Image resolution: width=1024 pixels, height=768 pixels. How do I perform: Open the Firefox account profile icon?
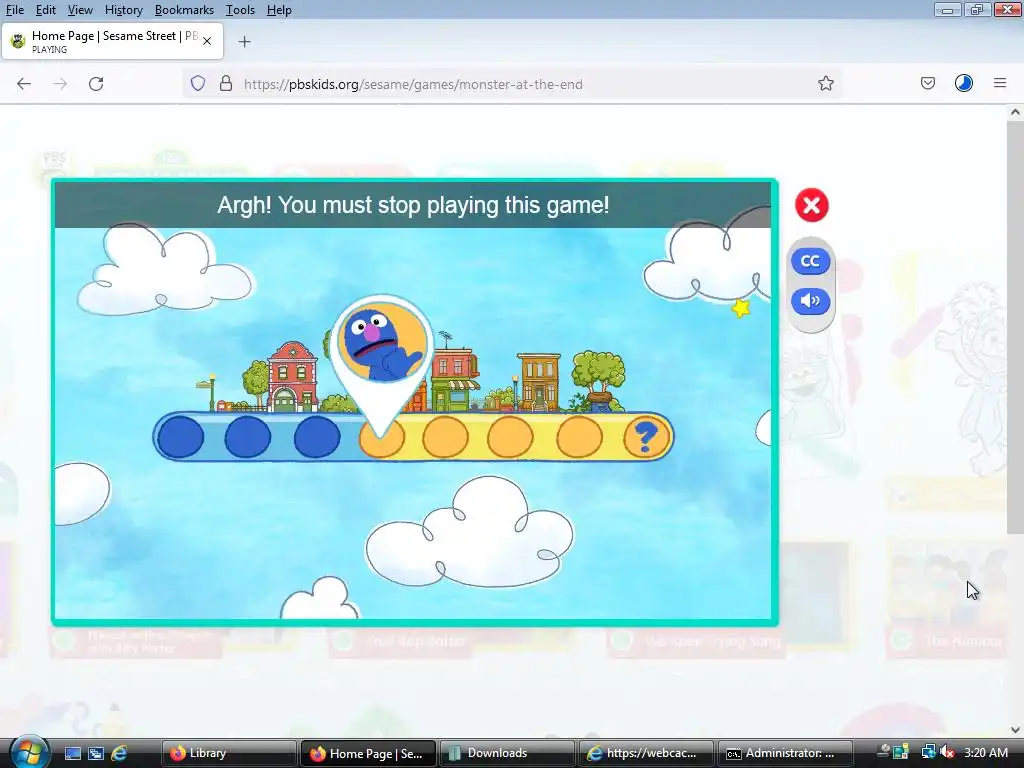tap(964, 83)
